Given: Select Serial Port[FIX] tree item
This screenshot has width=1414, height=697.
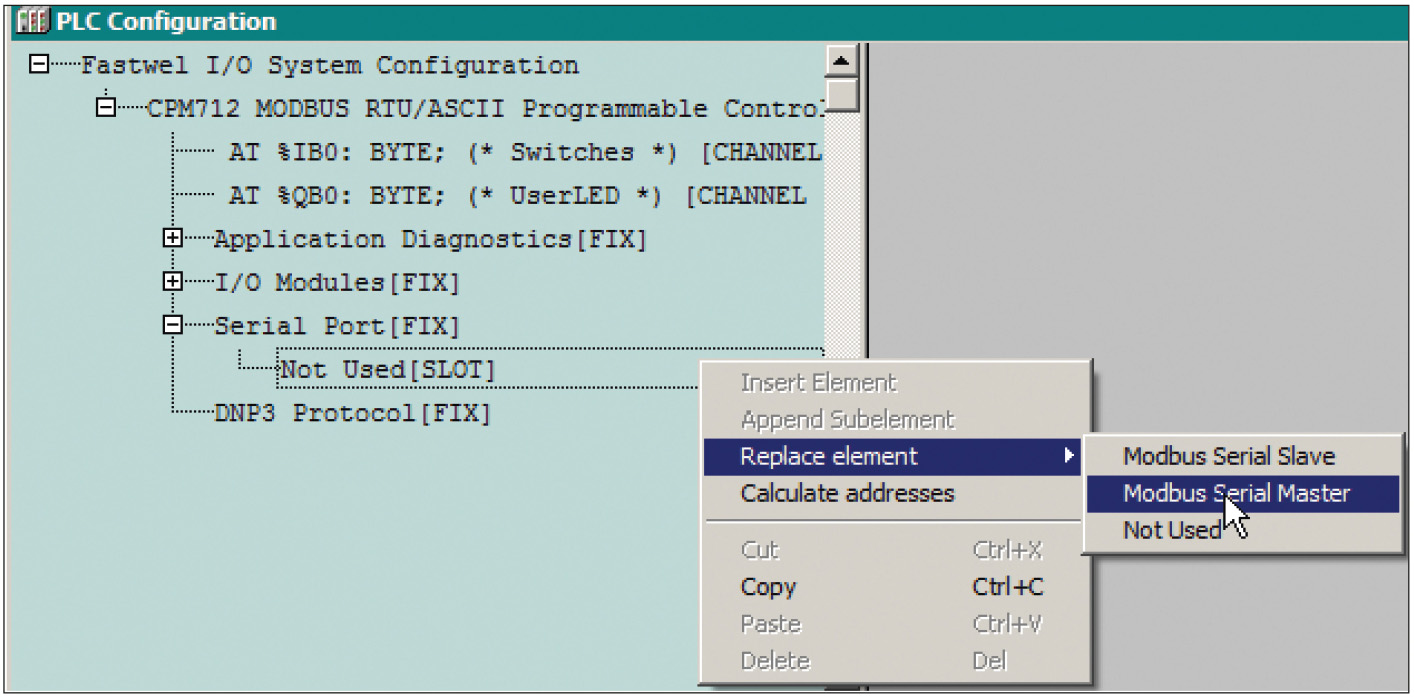Looking at the screenshot, I should [337, 327].
